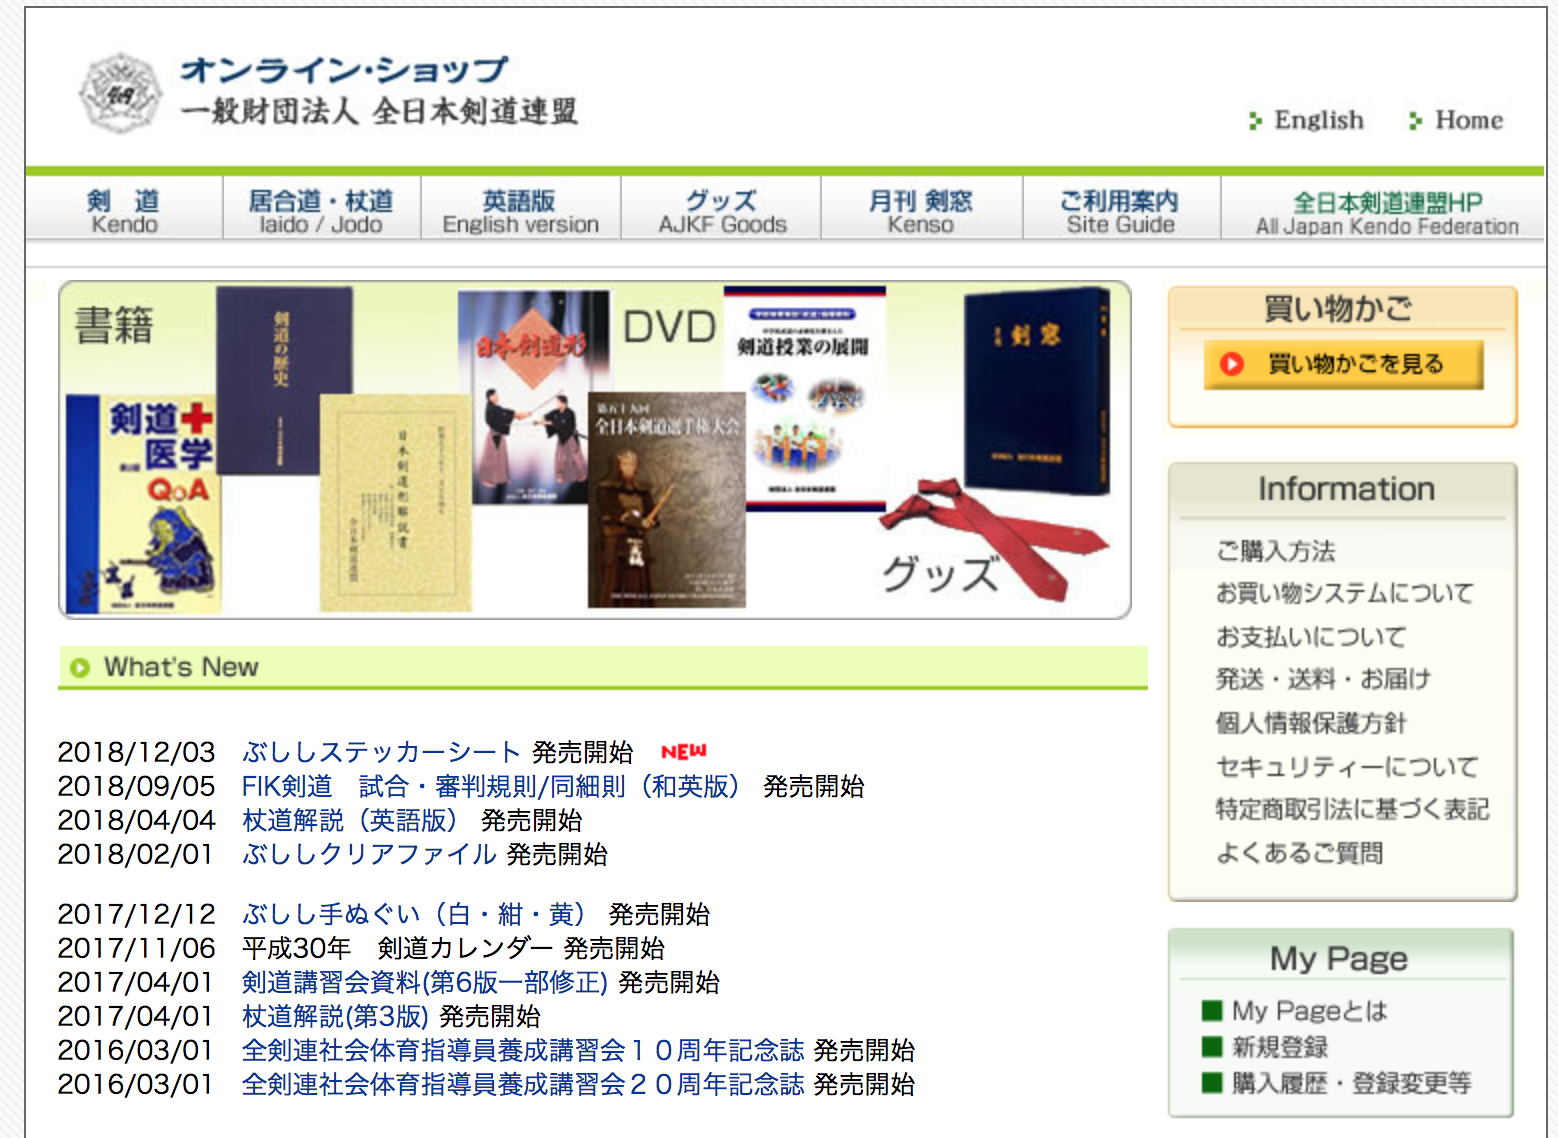1558x1138 pixels.
Task: Go to the 月刊 剣窓 Kenso tab
Action: tap(921, 209)
